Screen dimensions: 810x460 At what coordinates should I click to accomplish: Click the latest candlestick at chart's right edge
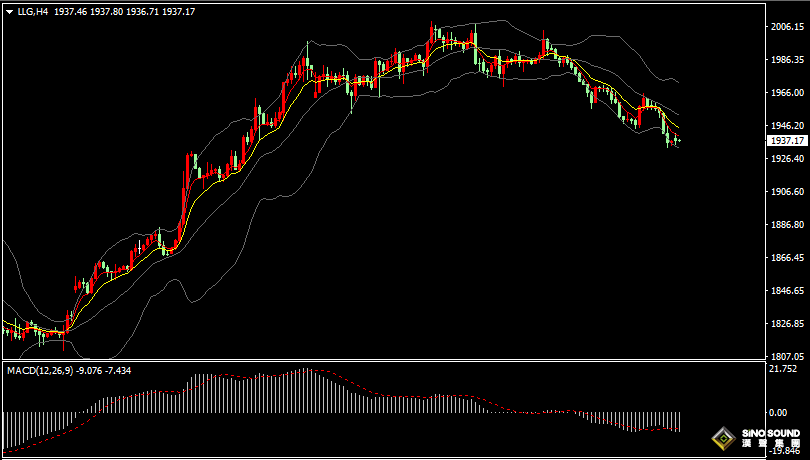(679, 140)
